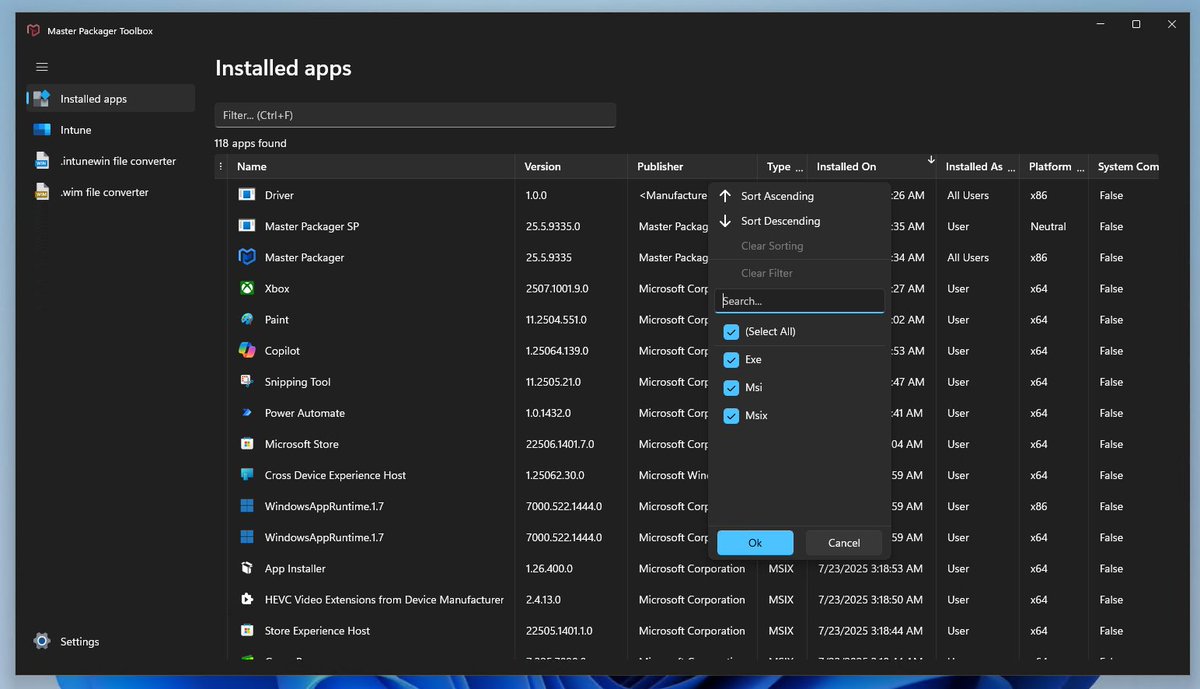The height and width of the screenshot is (689, 1200).
Task: Click the Master Packager Toolbox logo icon
Action: tap(34, 31)
